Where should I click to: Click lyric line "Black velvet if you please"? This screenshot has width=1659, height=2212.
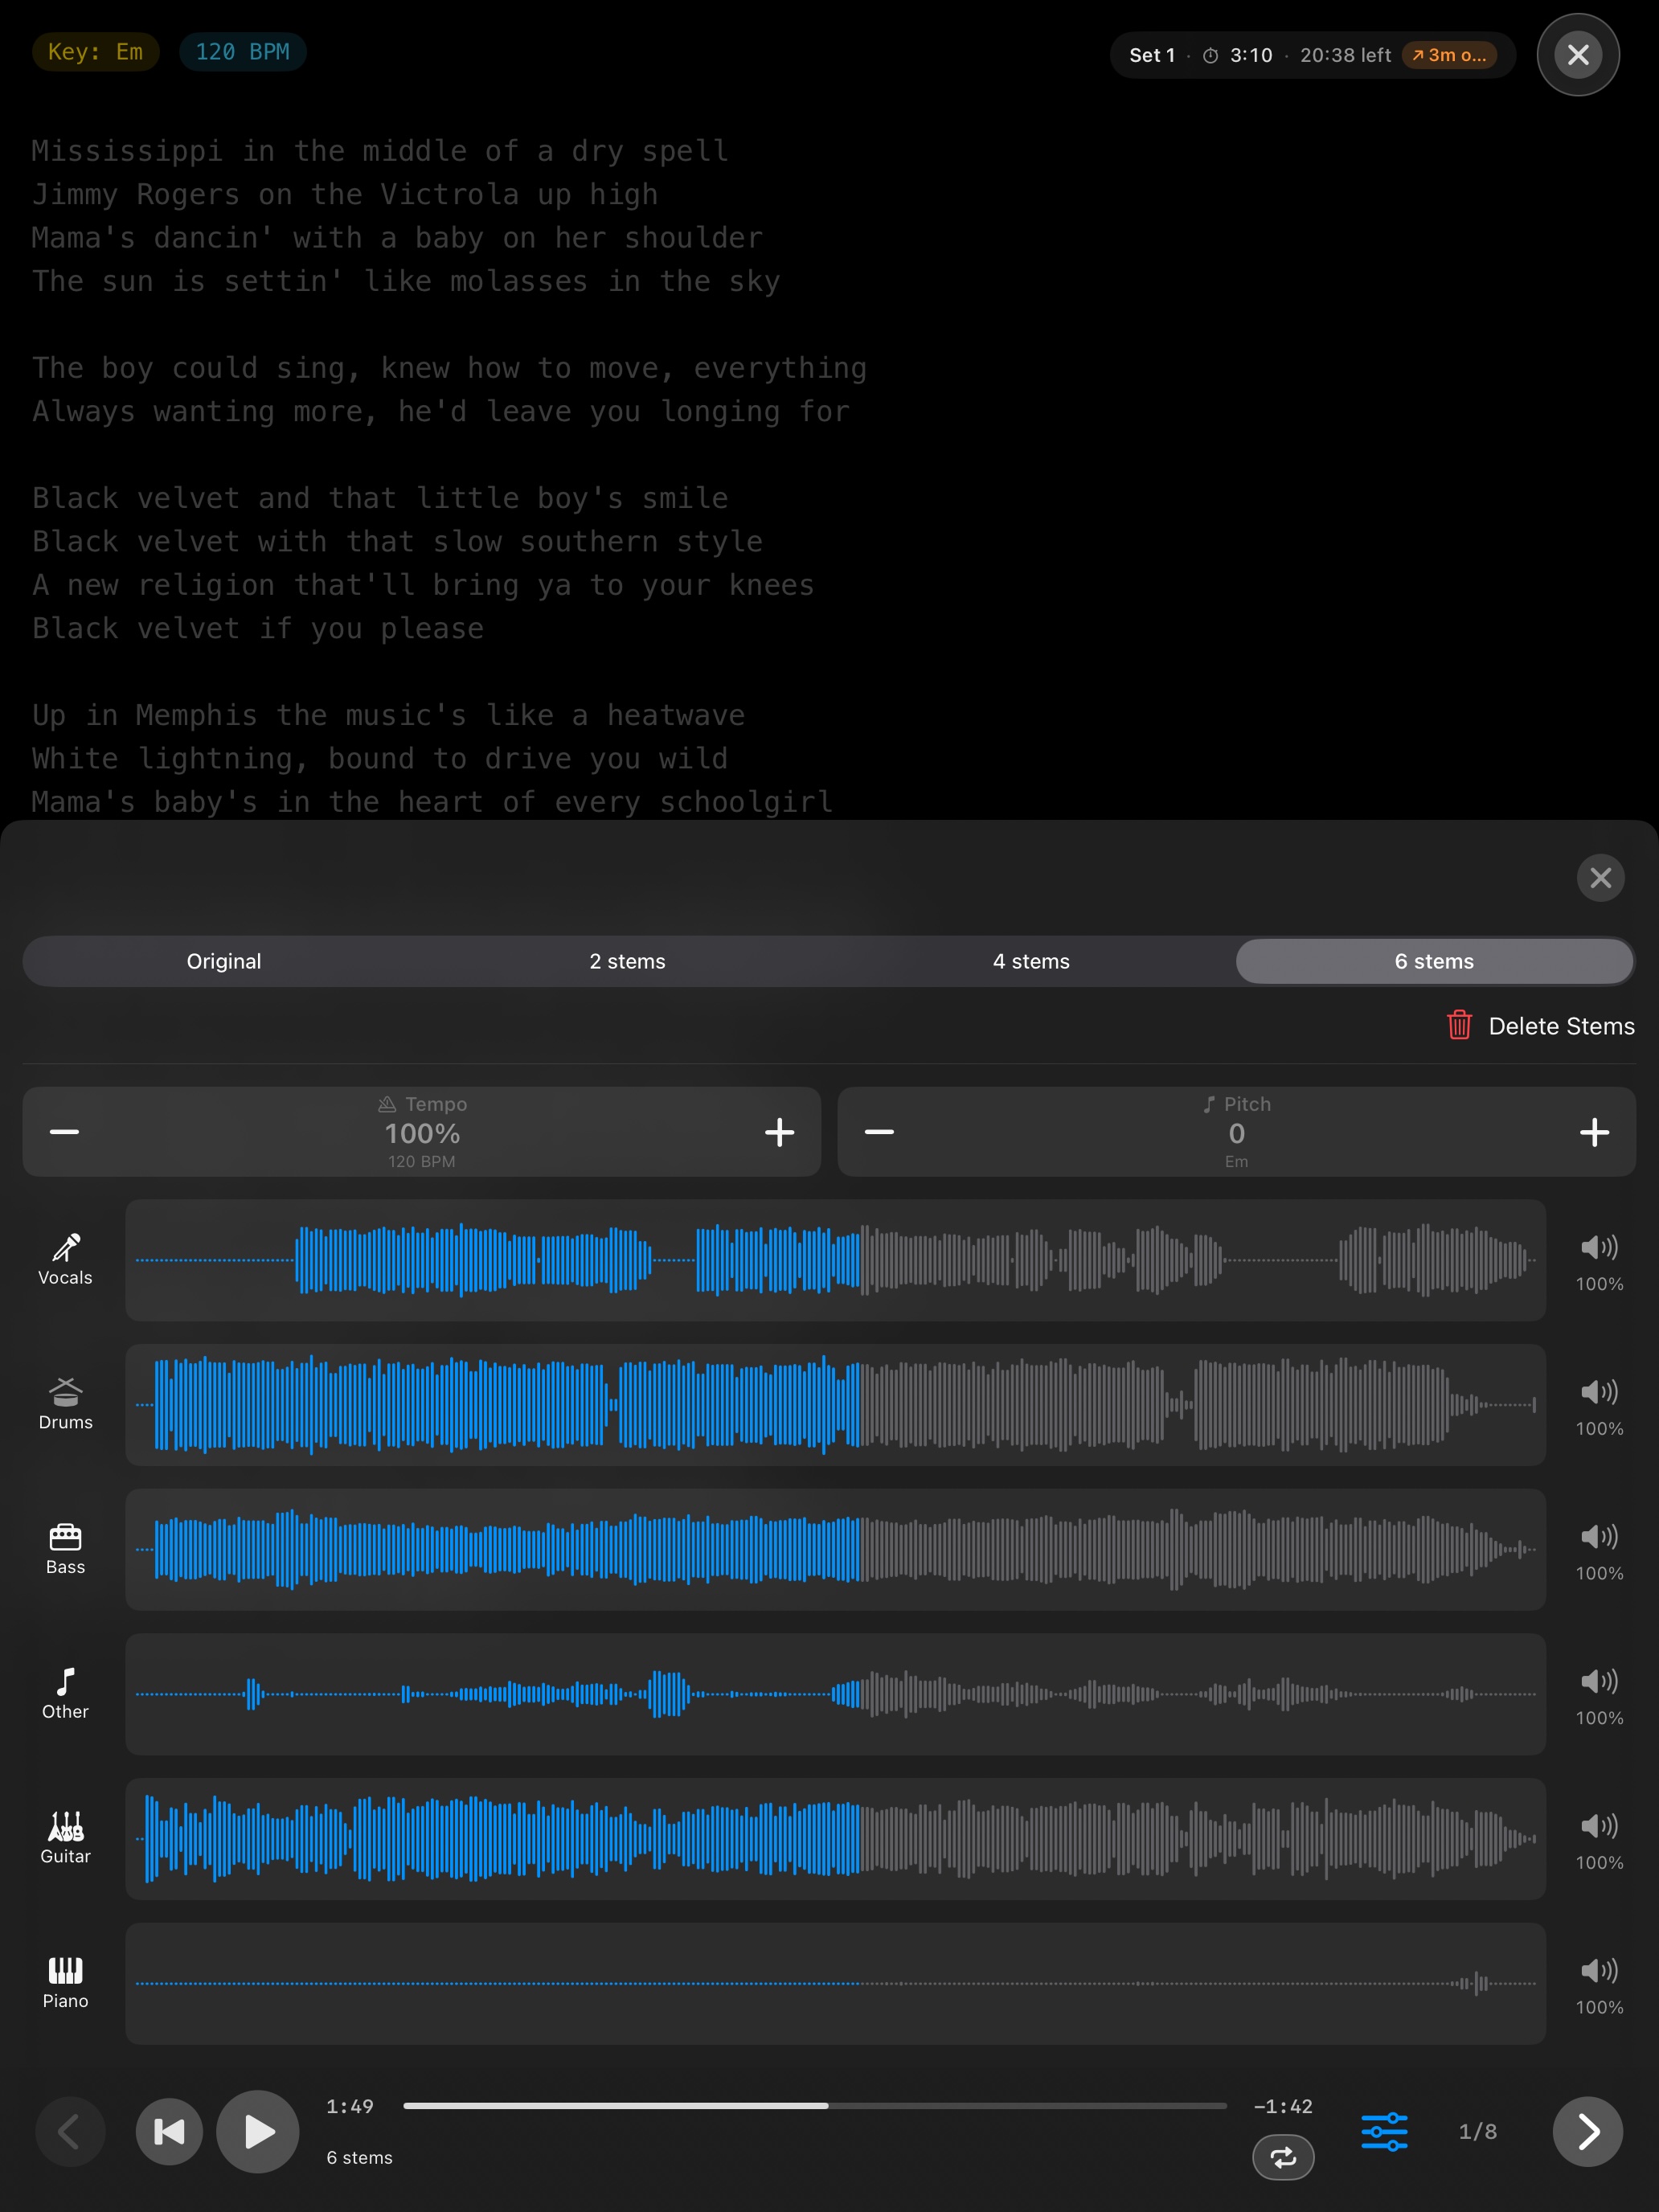coord(258,628)
